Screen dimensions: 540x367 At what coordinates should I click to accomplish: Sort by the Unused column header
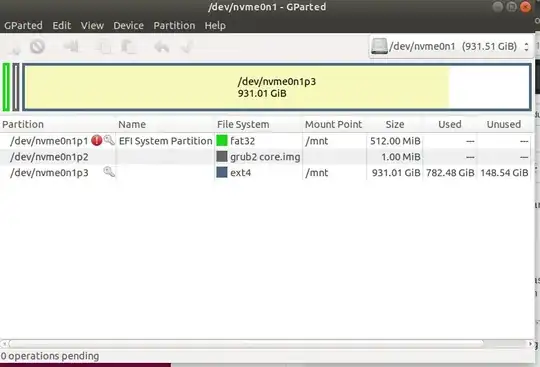pyautogui.click(x=503, y=124)
